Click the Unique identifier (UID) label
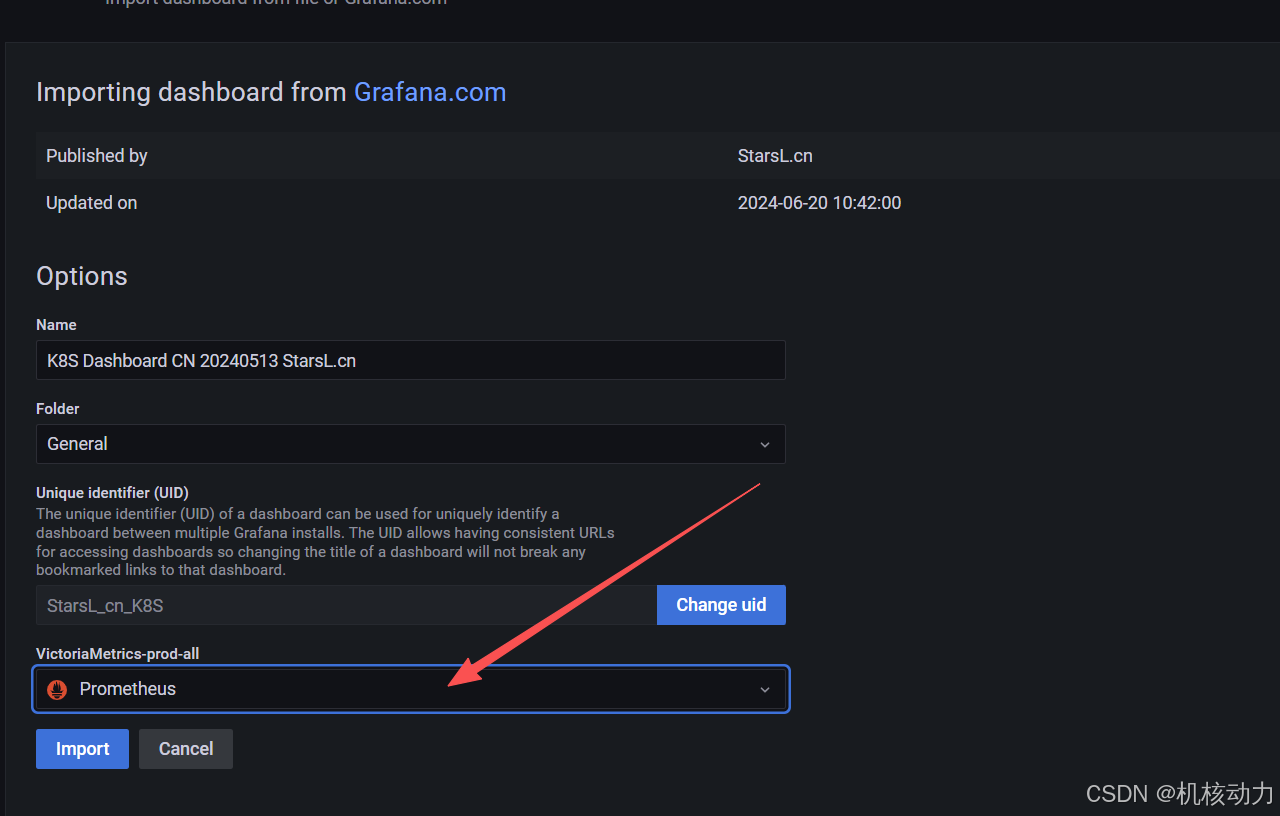This screenshot has height=816, width=1280. tap(112, 493)
